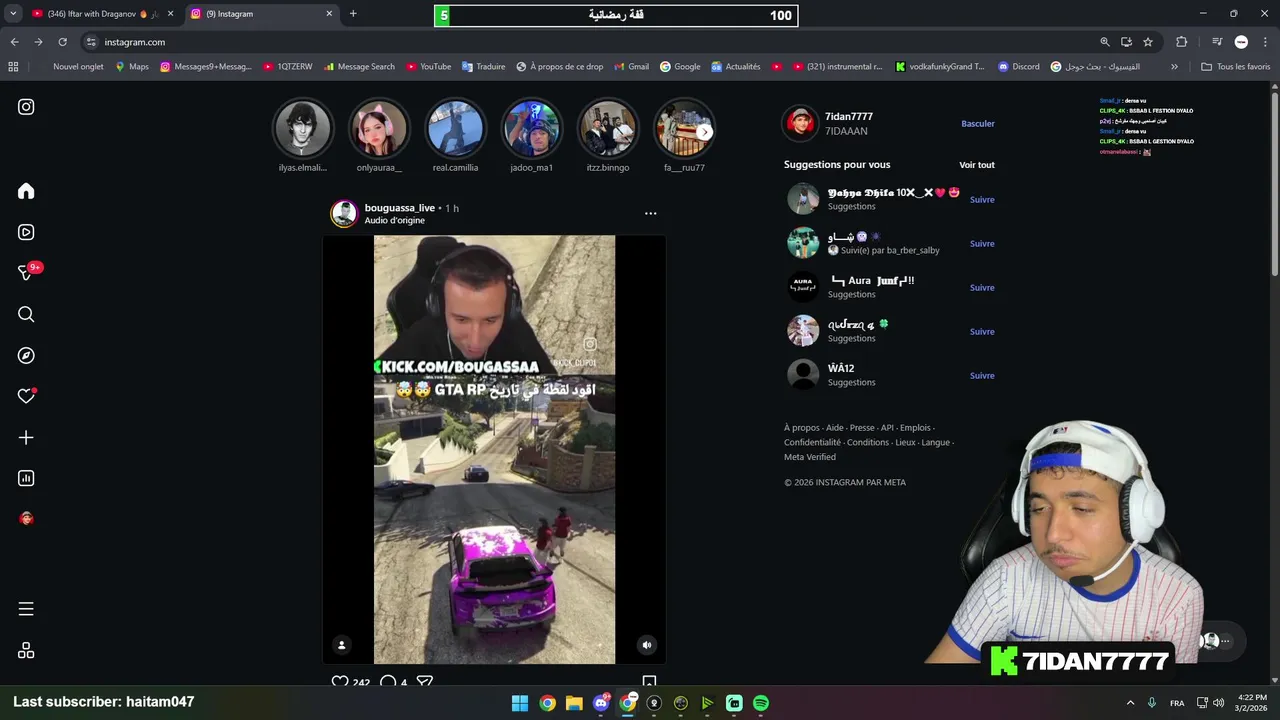Follow first suggestion Yahya Dhifa
Viewport: 1280px width, 720px height.
click(982, 200)
